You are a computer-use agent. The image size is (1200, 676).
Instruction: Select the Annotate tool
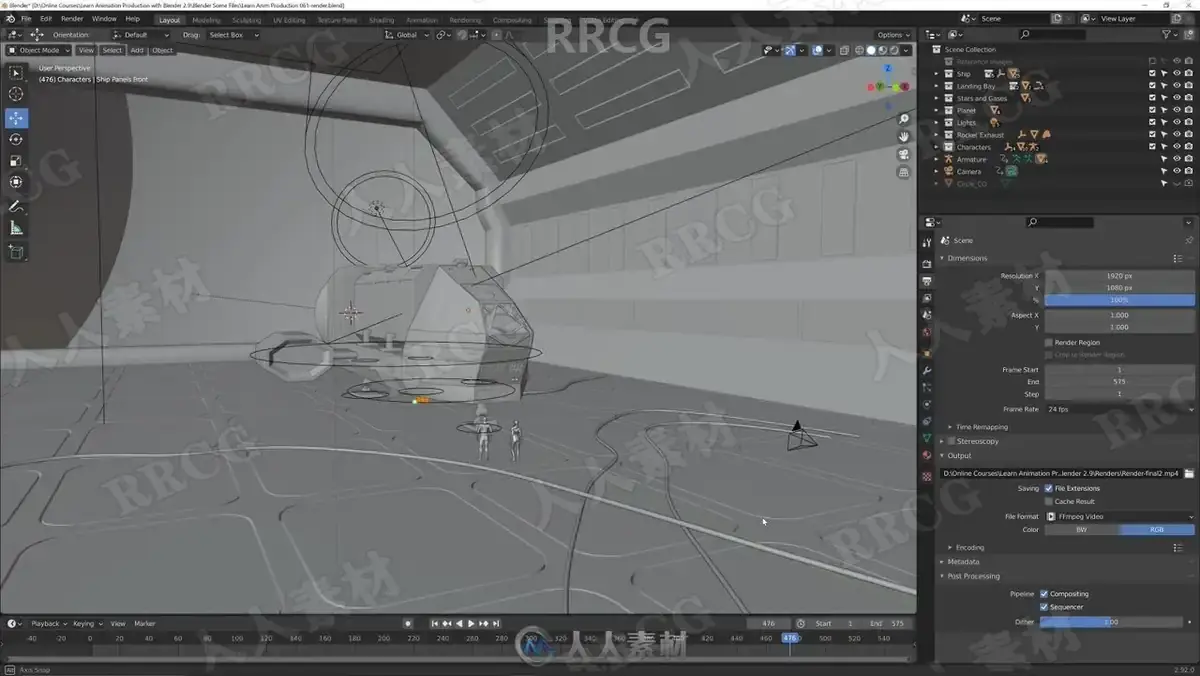point(16,207)
